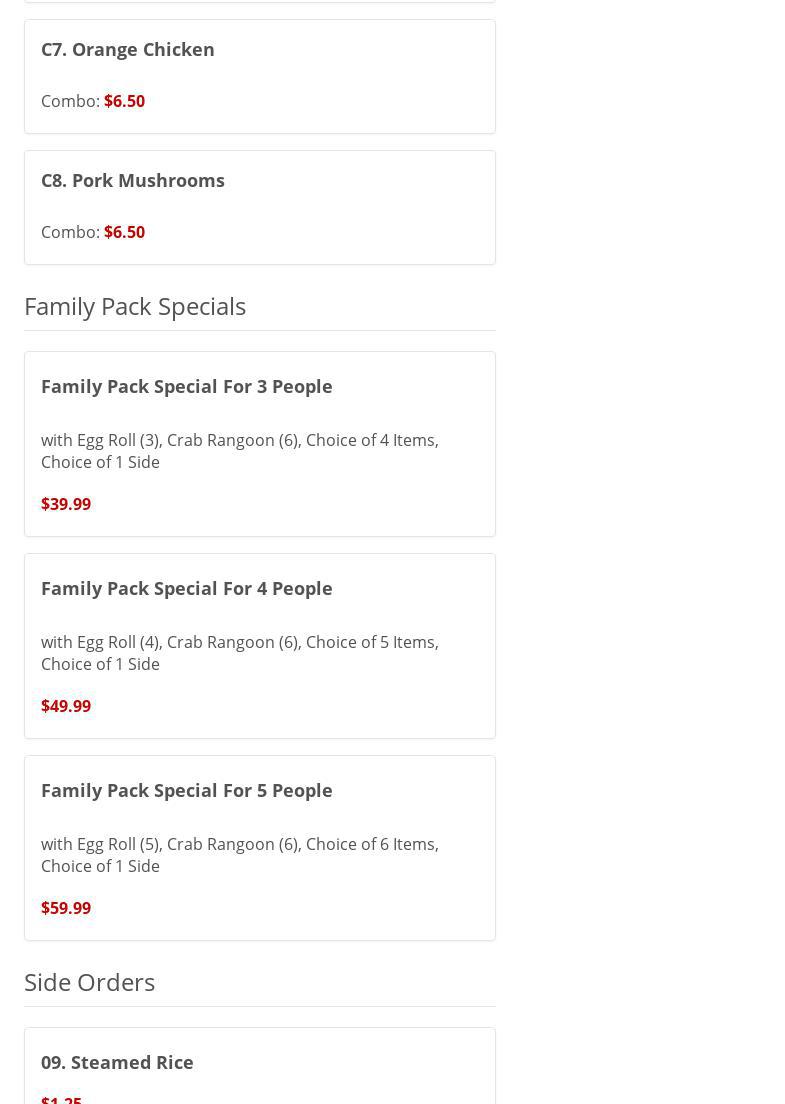Click the description mentioning Egg Roll (4)
The width and height of the screenshot is (785, 1104).
[x=239, y=653]
